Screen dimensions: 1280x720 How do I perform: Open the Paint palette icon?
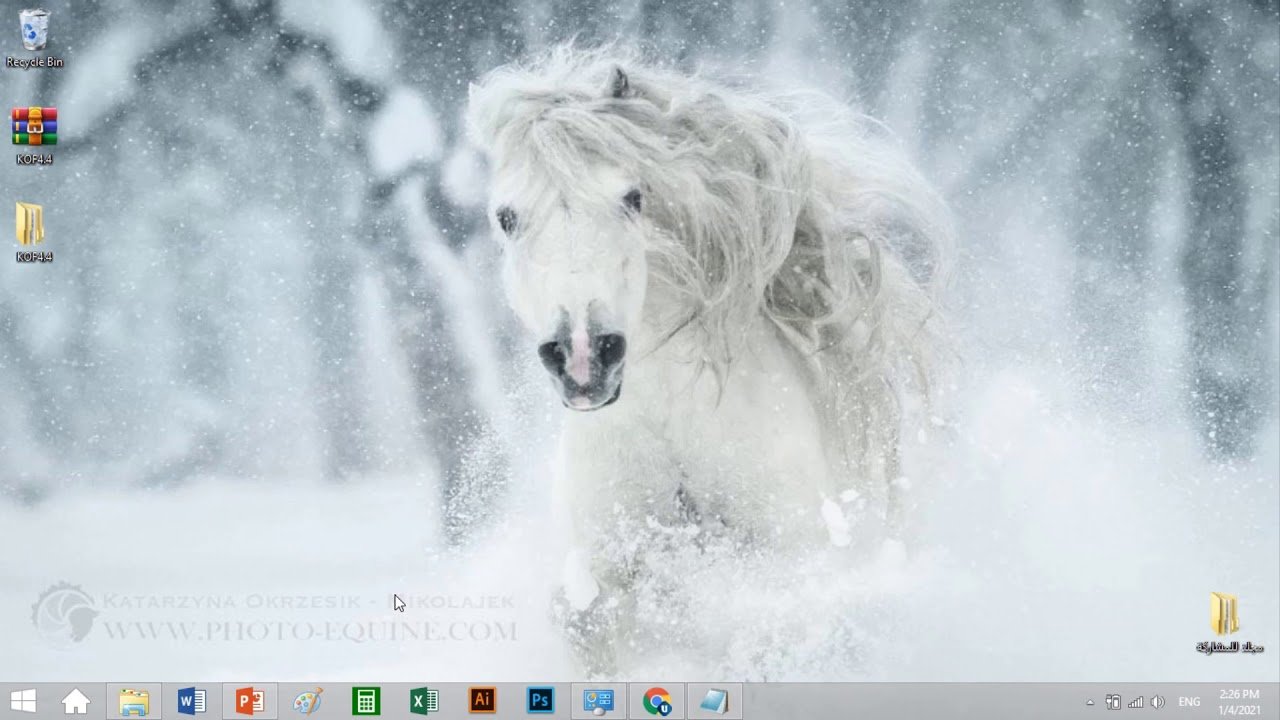click(x=308, y=701)
